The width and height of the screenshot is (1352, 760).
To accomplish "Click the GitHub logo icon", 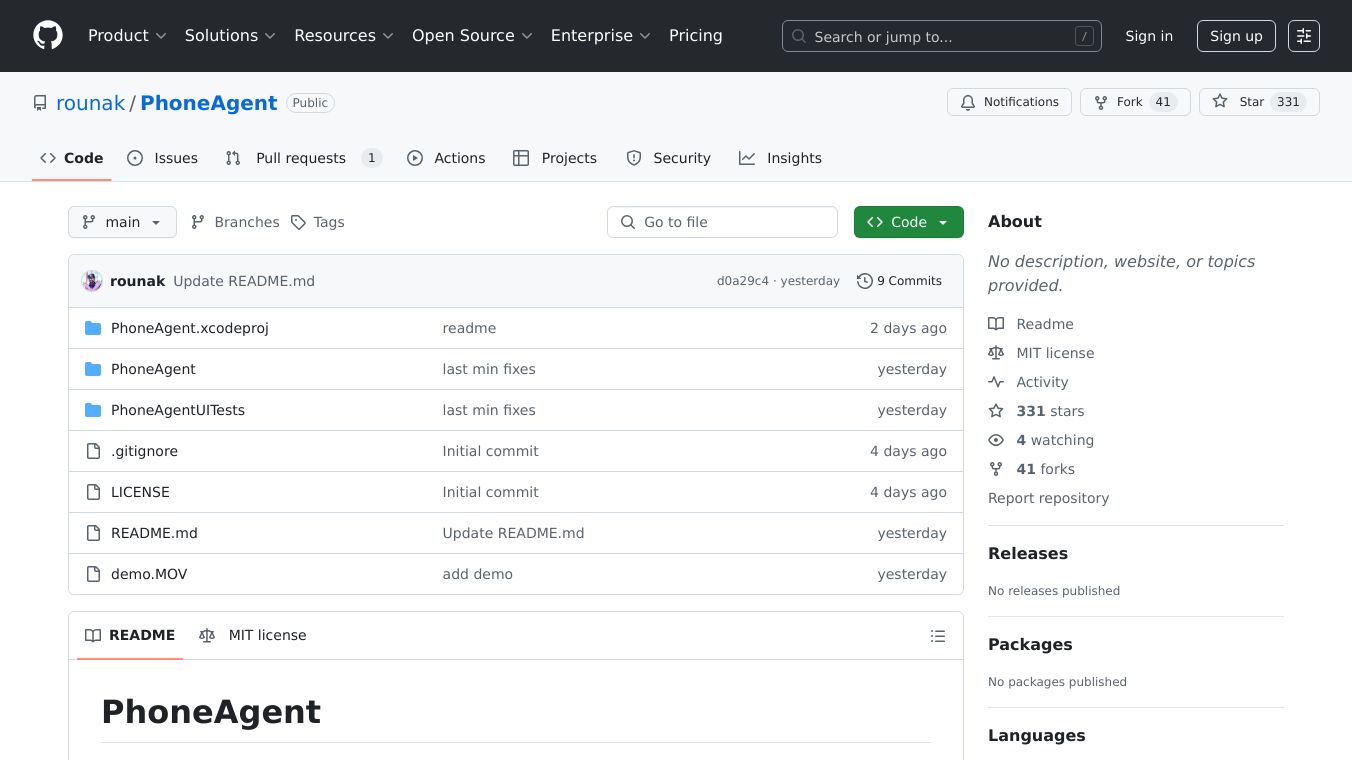I will [48, 36].
